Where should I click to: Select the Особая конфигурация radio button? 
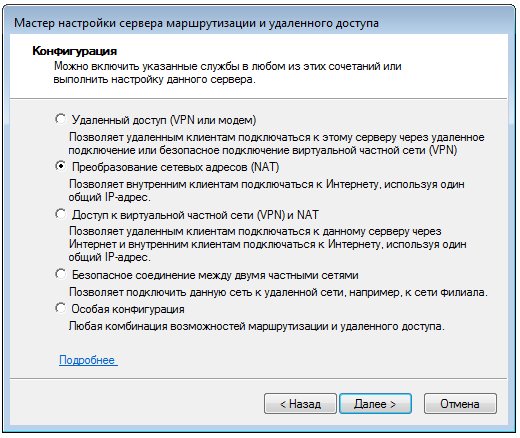tap(60, 308)
